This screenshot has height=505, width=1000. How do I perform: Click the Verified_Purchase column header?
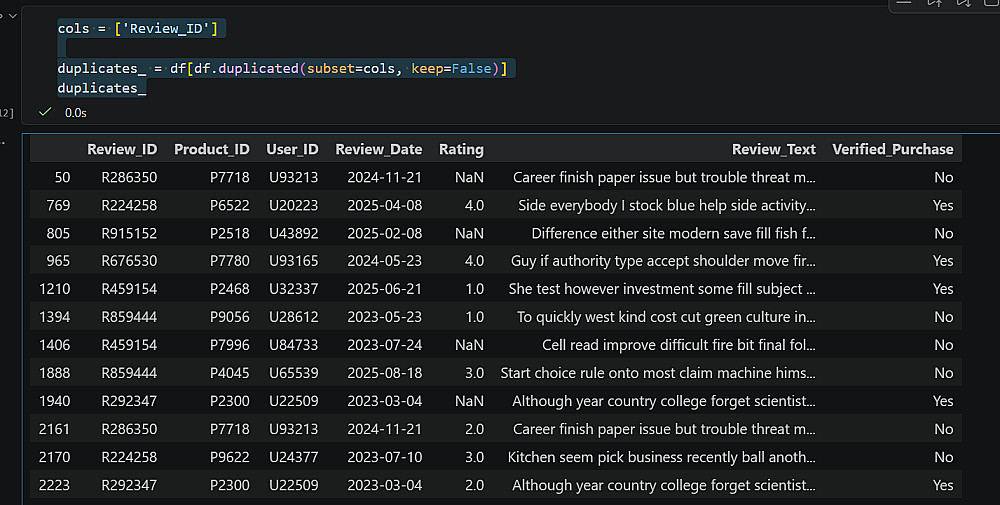[892, 149]
